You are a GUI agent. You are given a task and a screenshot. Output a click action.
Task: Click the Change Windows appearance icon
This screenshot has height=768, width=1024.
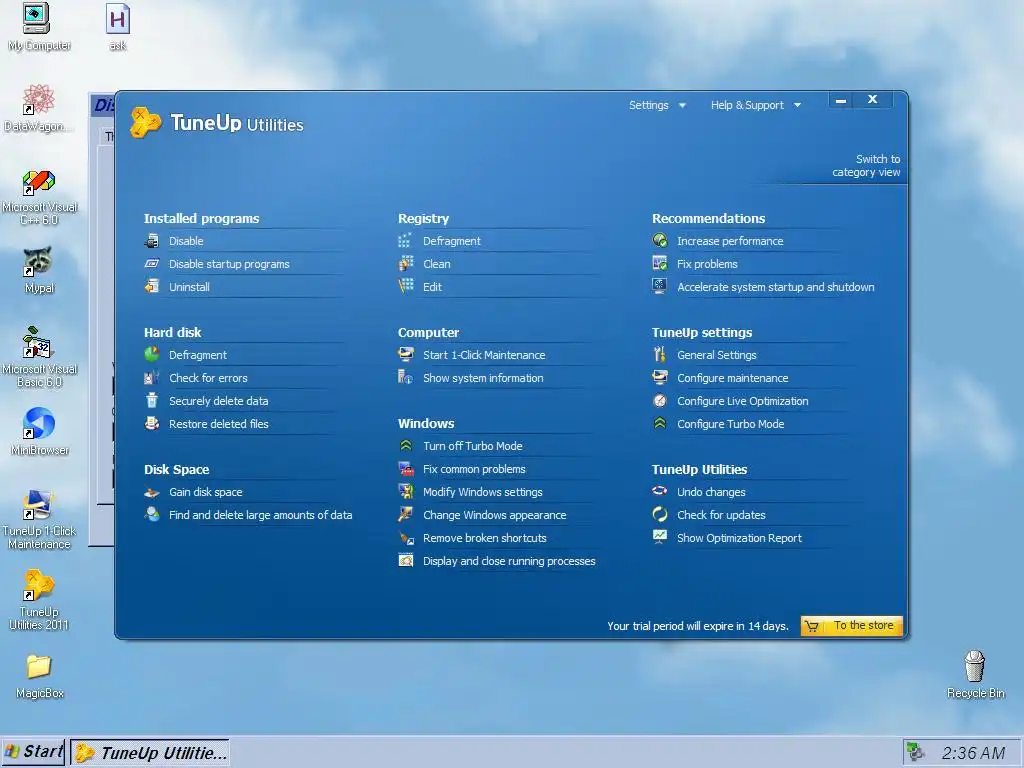click(x=406, y=515)
